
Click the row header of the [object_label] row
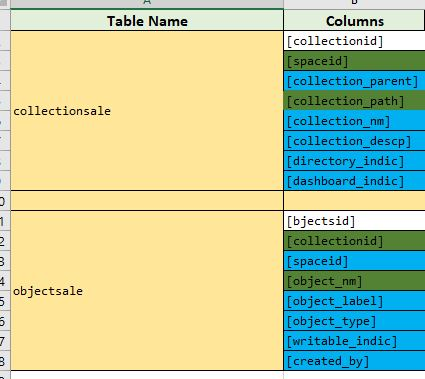[x=5, y=301]
